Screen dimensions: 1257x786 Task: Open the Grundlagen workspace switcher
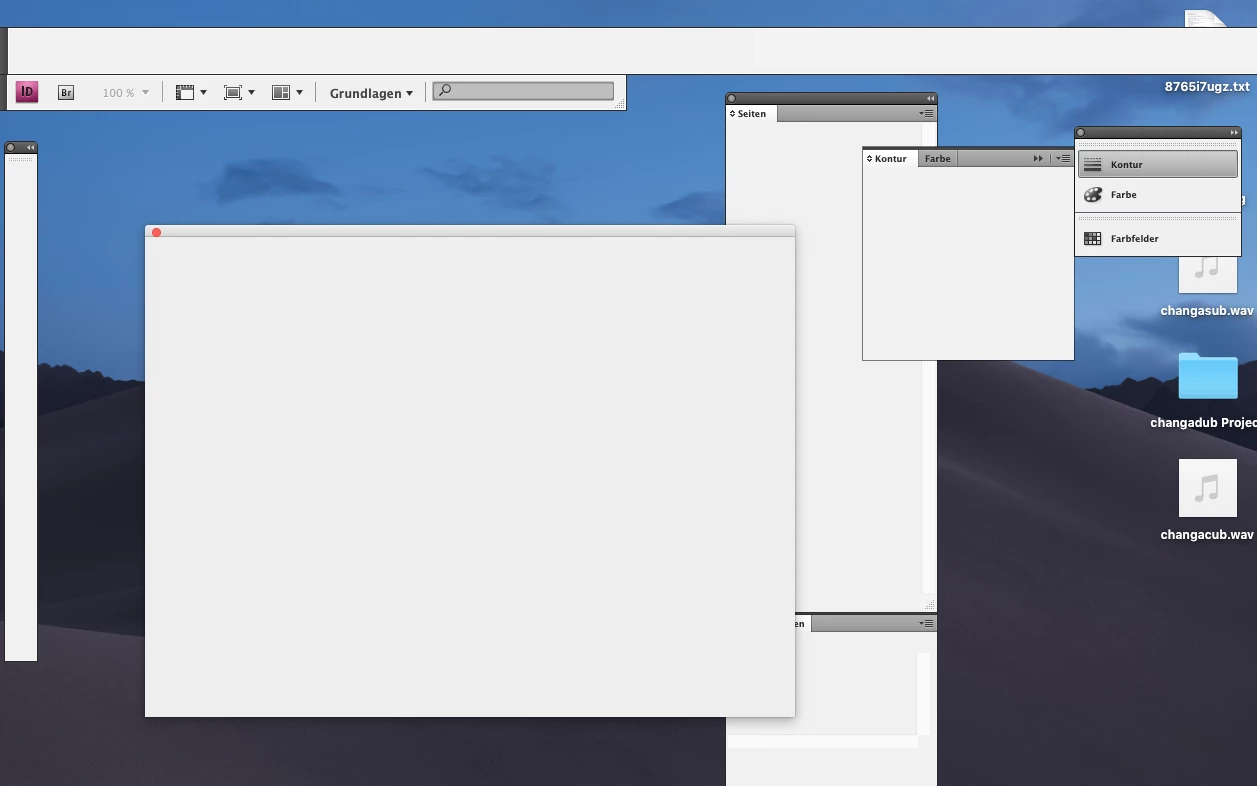point(371,93)
